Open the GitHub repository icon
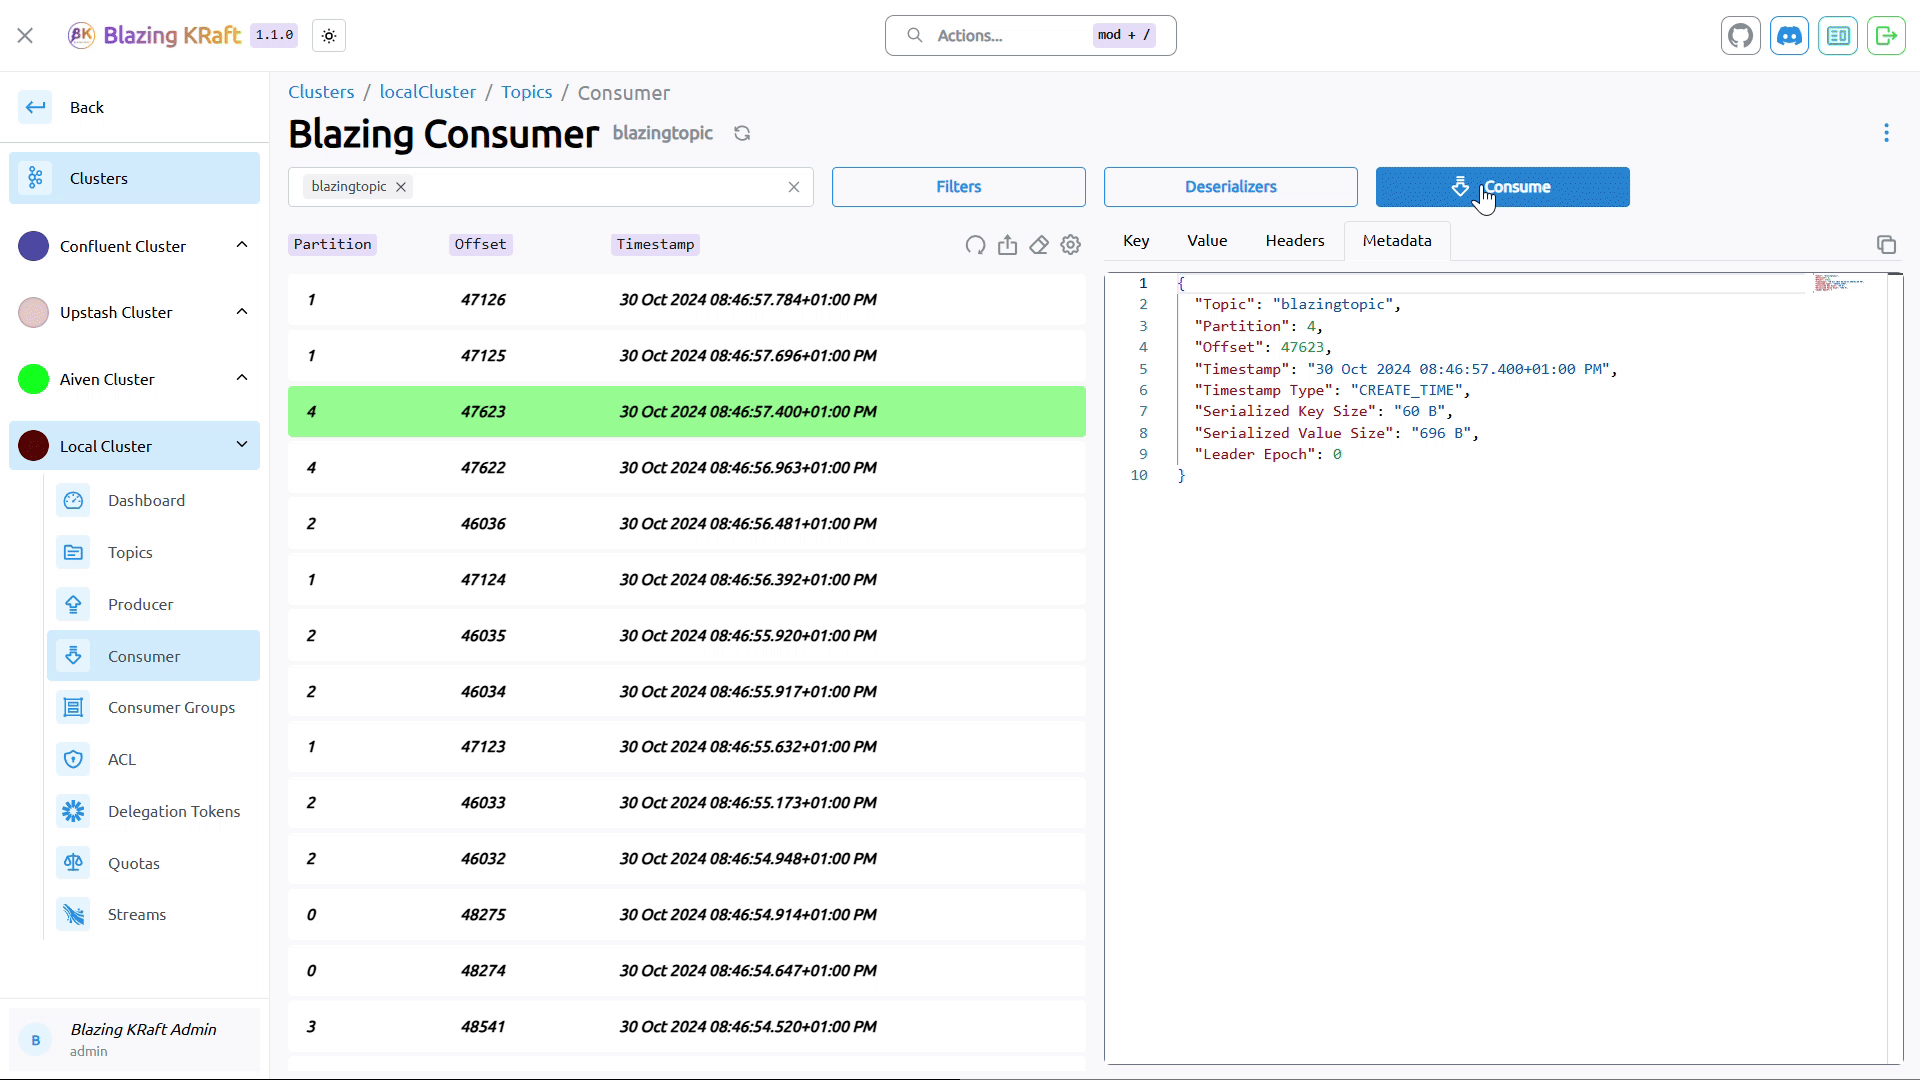1920x1080 pixels. click(1741, 36)
